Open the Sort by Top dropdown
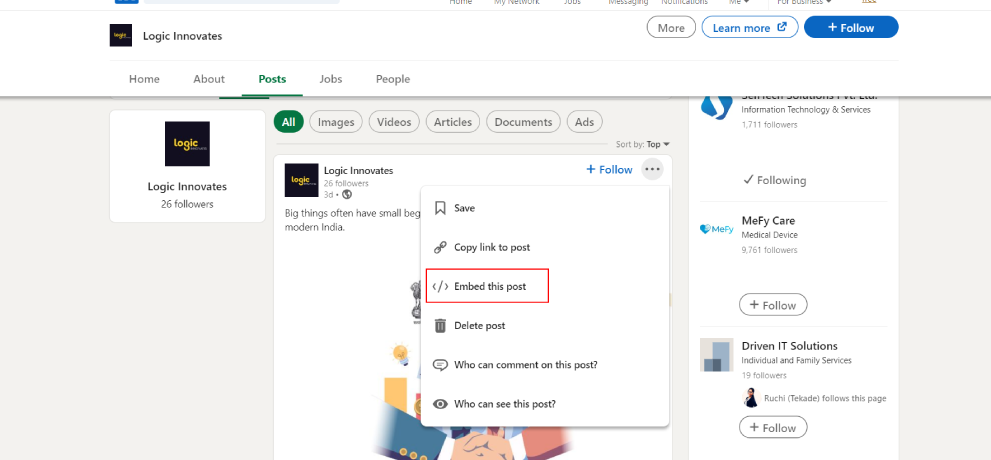991x460 pixels. coord(643,145)
